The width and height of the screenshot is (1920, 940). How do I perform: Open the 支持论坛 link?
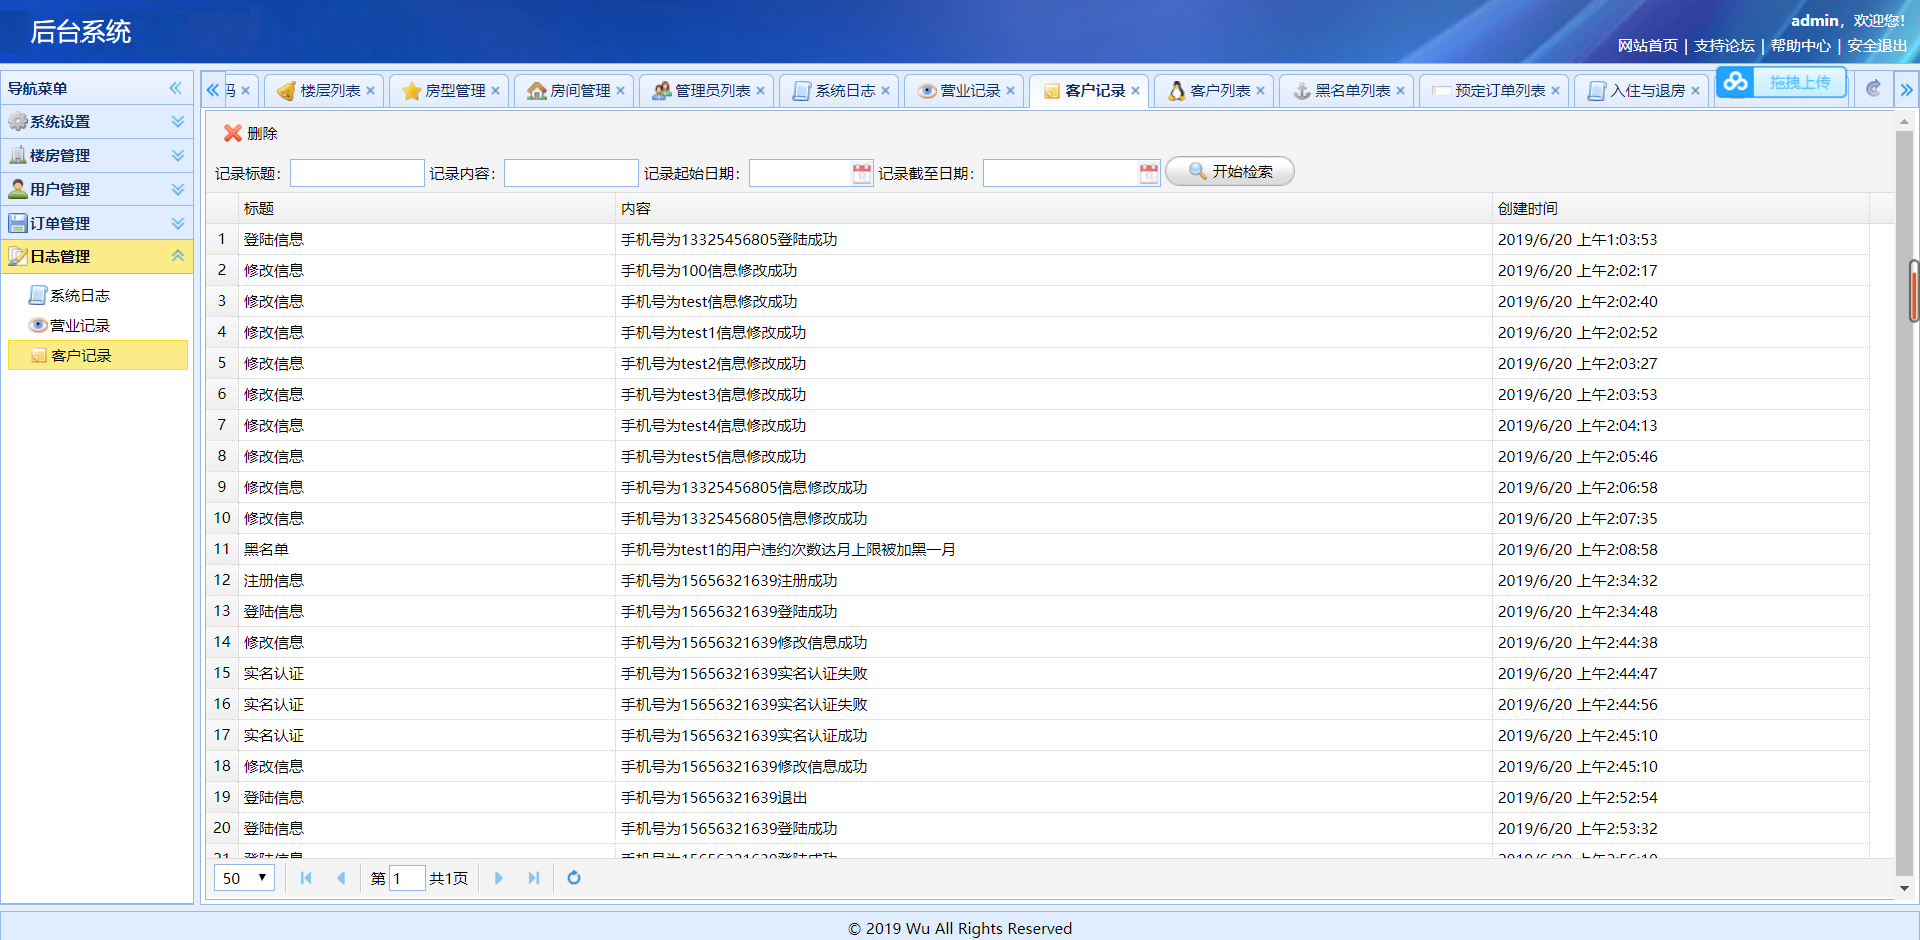[x=1724, y=46]
